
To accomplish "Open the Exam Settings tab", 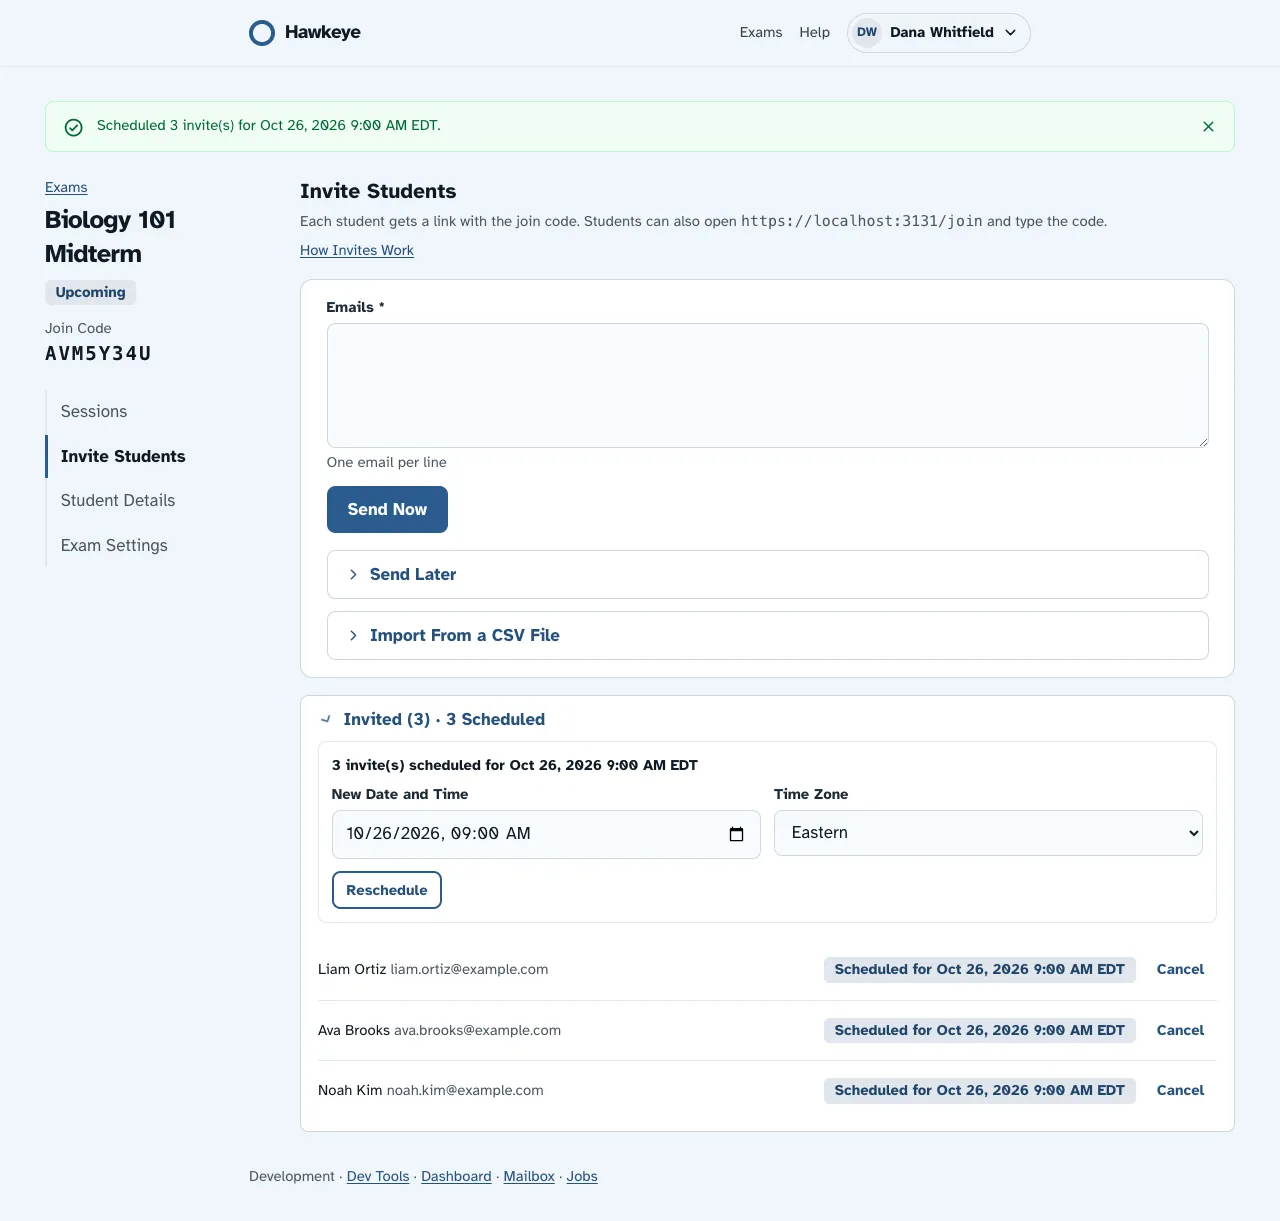I will pos(114,545).
